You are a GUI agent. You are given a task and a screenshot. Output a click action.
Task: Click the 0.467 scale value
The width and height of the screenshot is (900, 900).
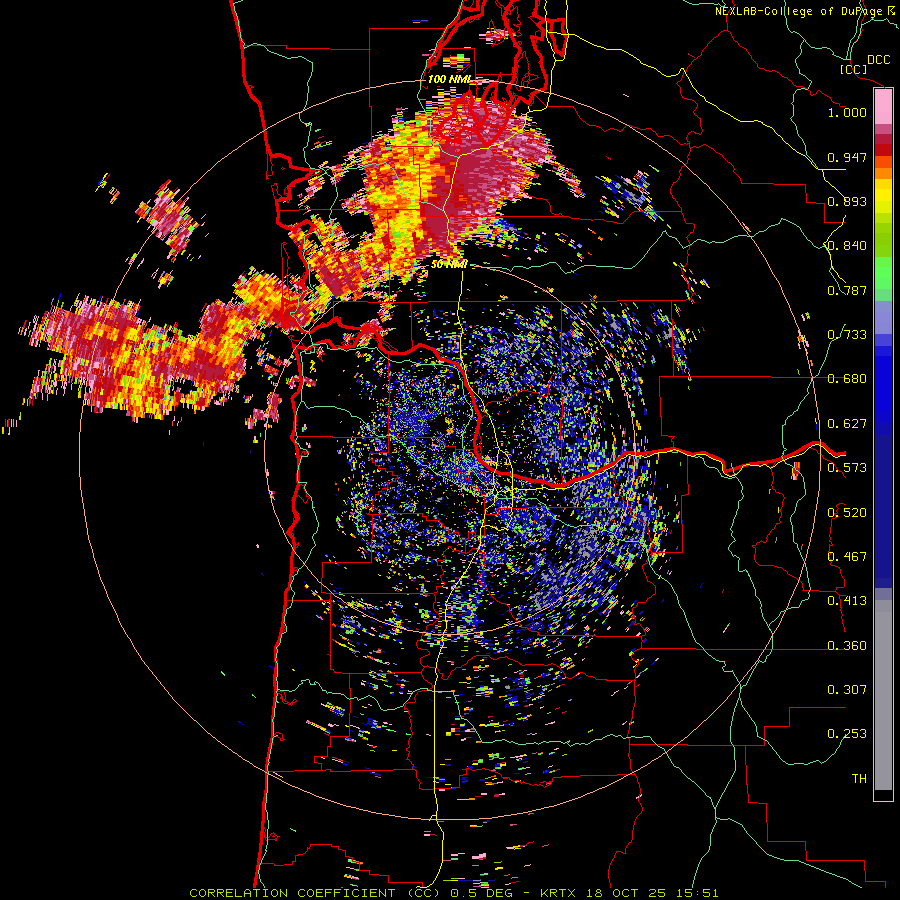pos(847,557)
